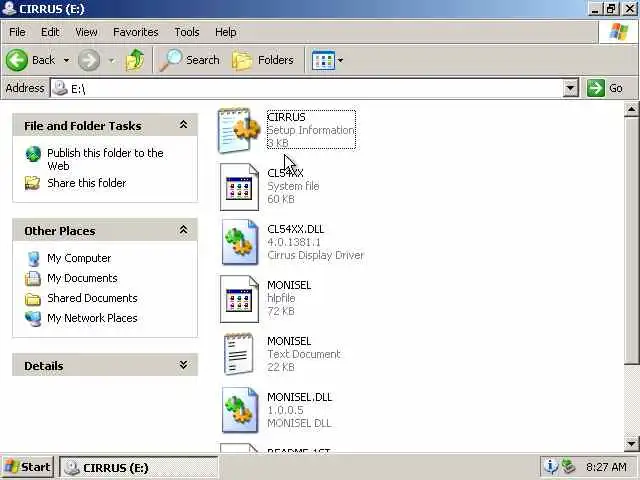Viewport: 640px width, 480px height.
Task: Click the drive icon in the address bar
Action: click(x=60, y=88)
